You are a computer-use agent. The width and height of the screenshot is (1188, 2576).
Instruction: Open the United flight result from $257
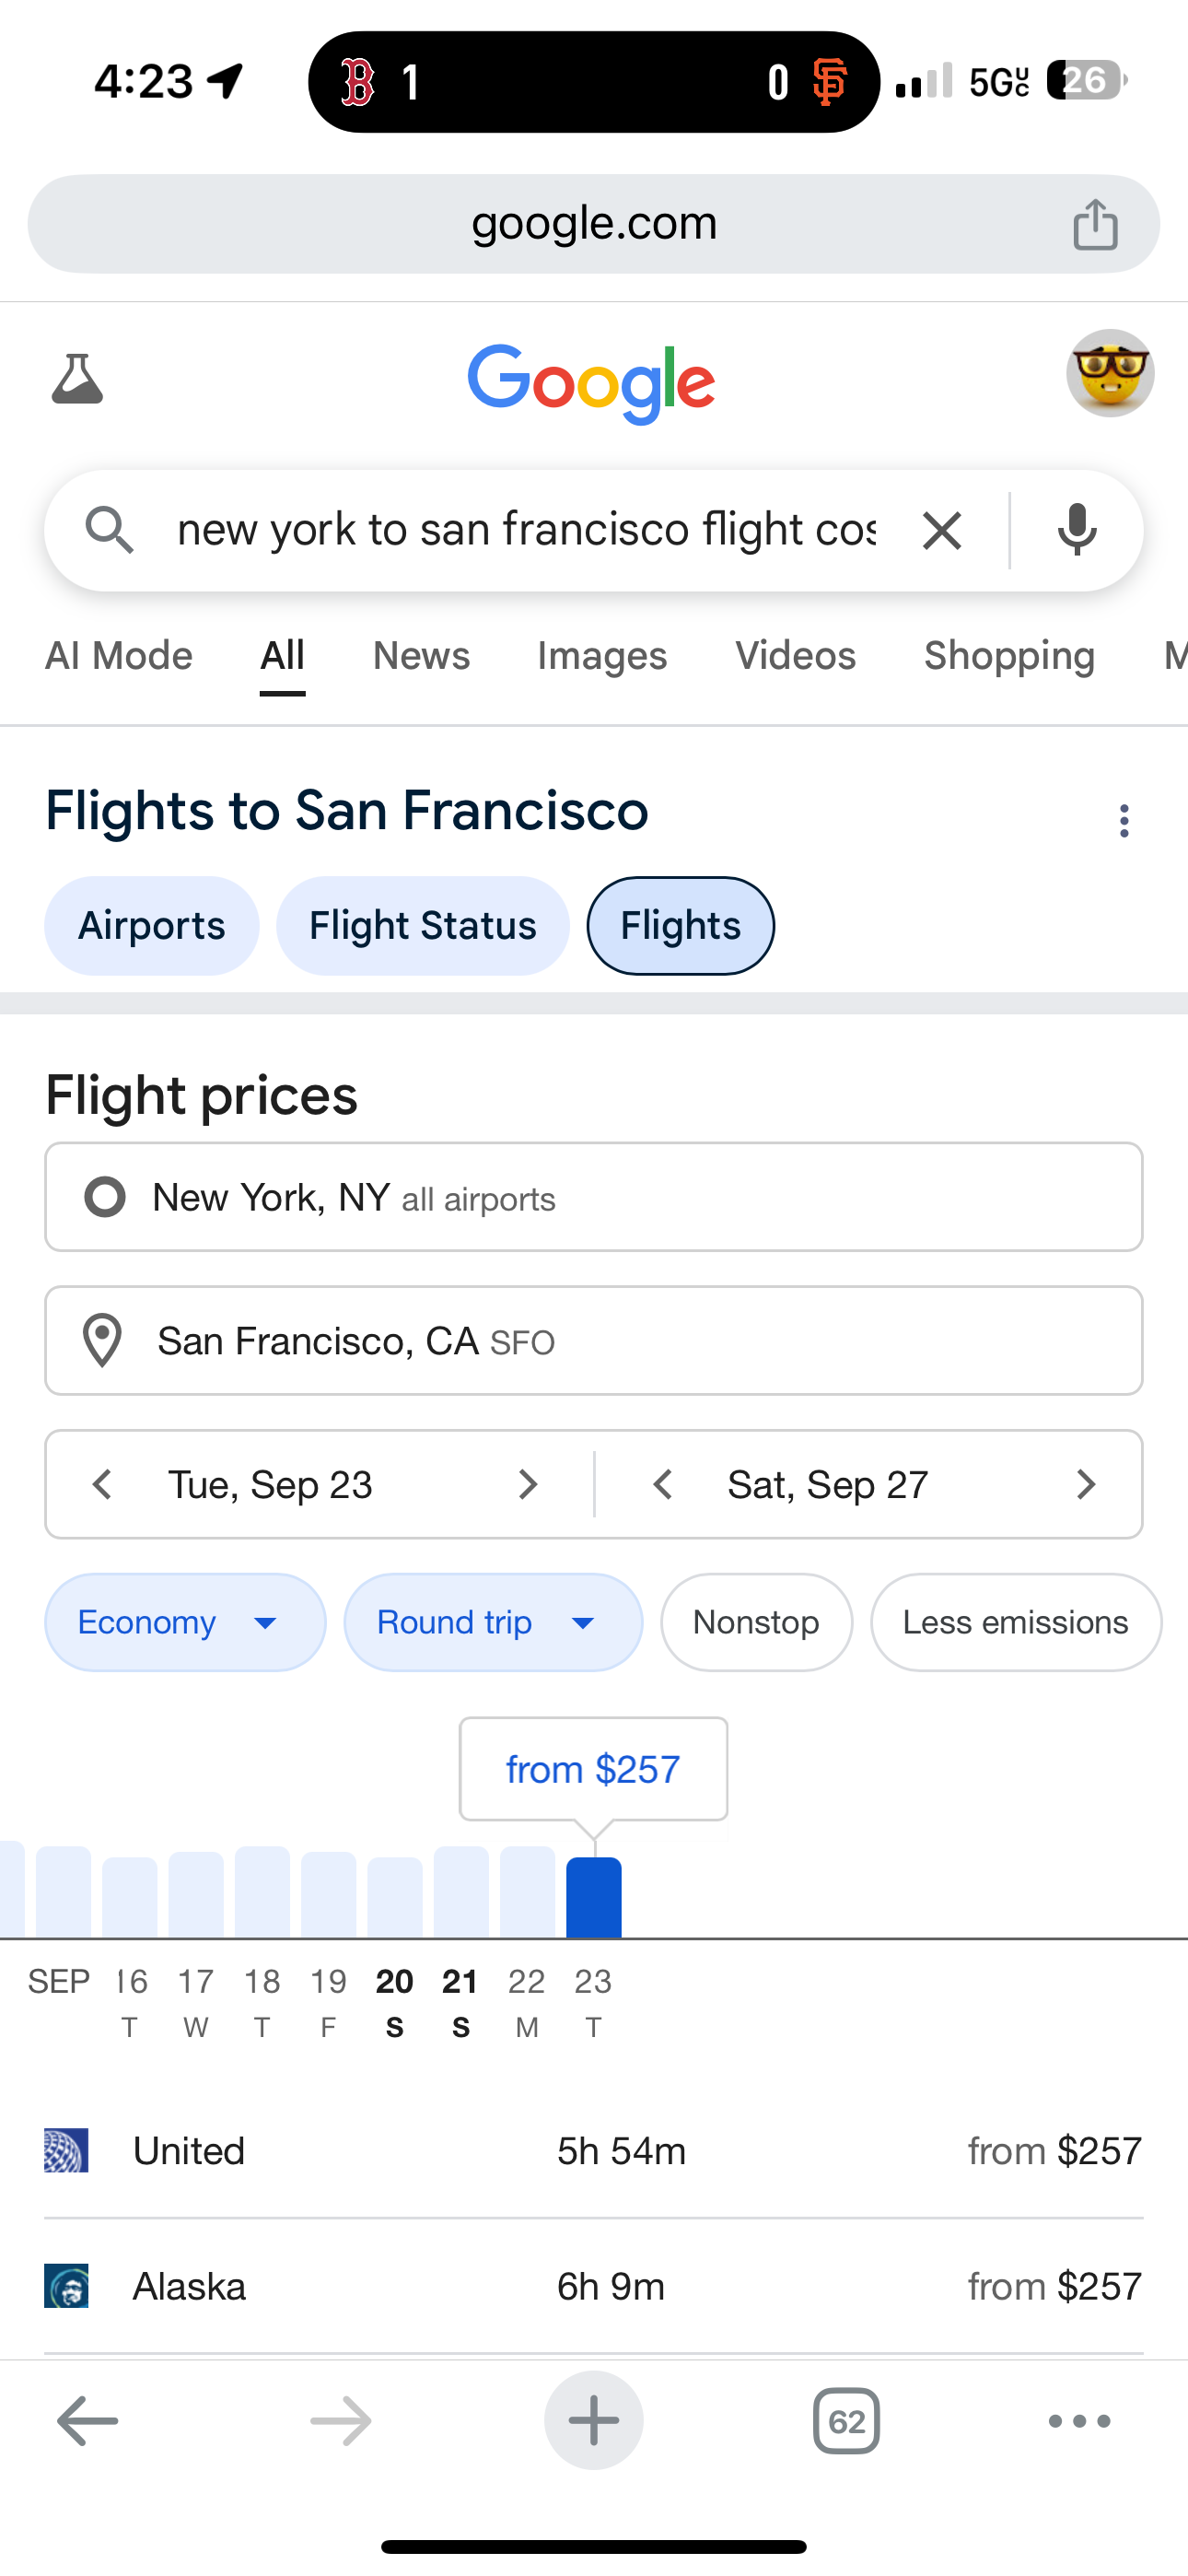coord(593,2150)
